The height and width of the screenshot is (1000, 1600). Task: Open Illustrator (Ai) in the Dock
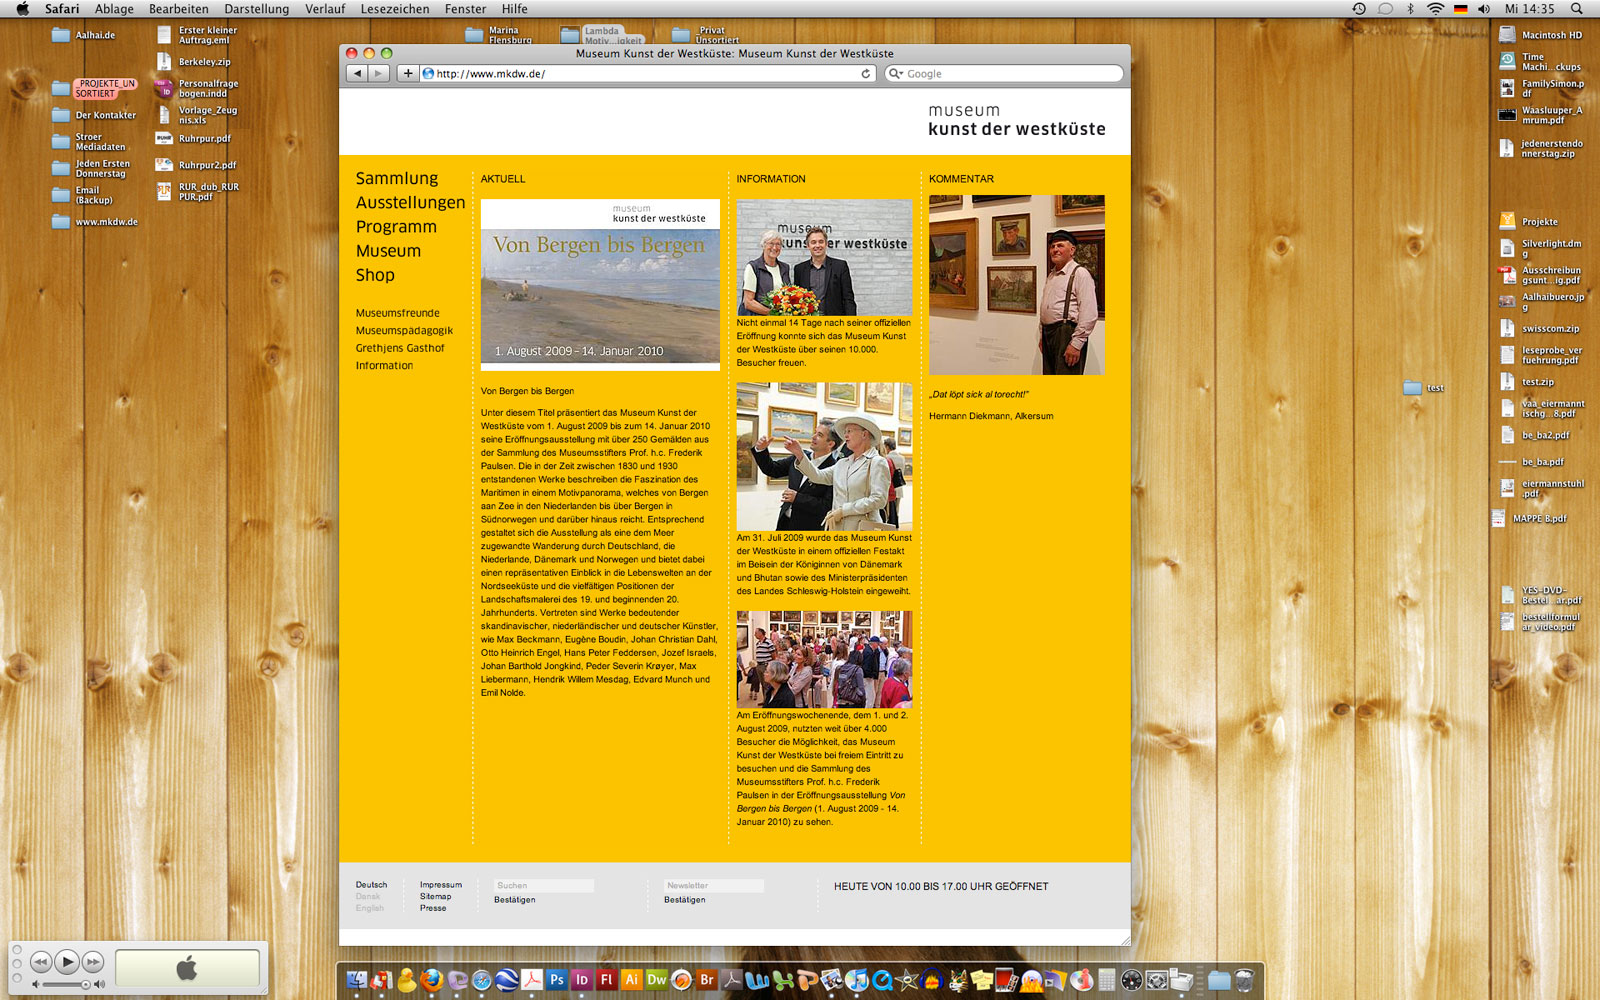631,980
